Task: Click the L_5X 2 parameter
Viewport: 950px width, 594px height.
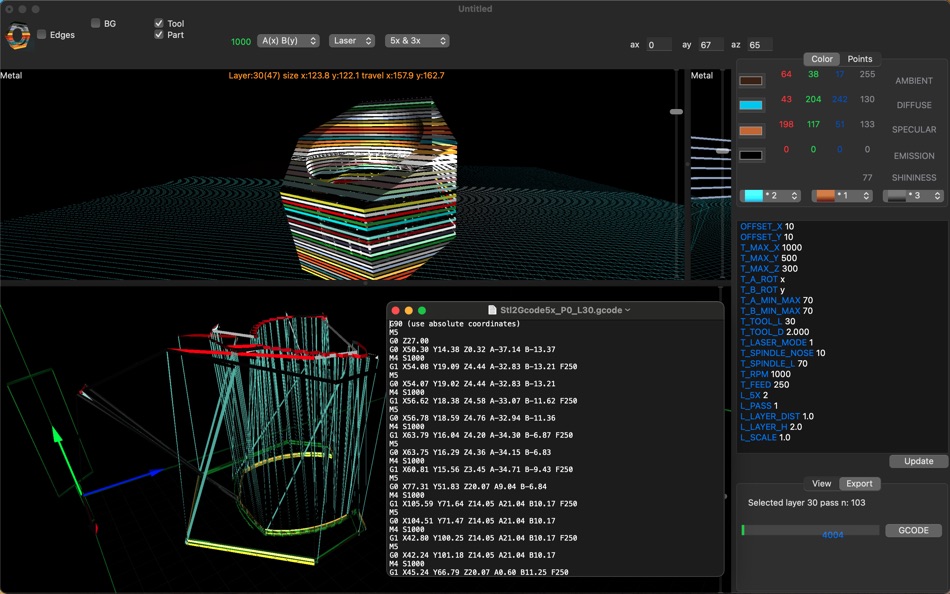Action: pyautogui.click(x=754, y=395)
